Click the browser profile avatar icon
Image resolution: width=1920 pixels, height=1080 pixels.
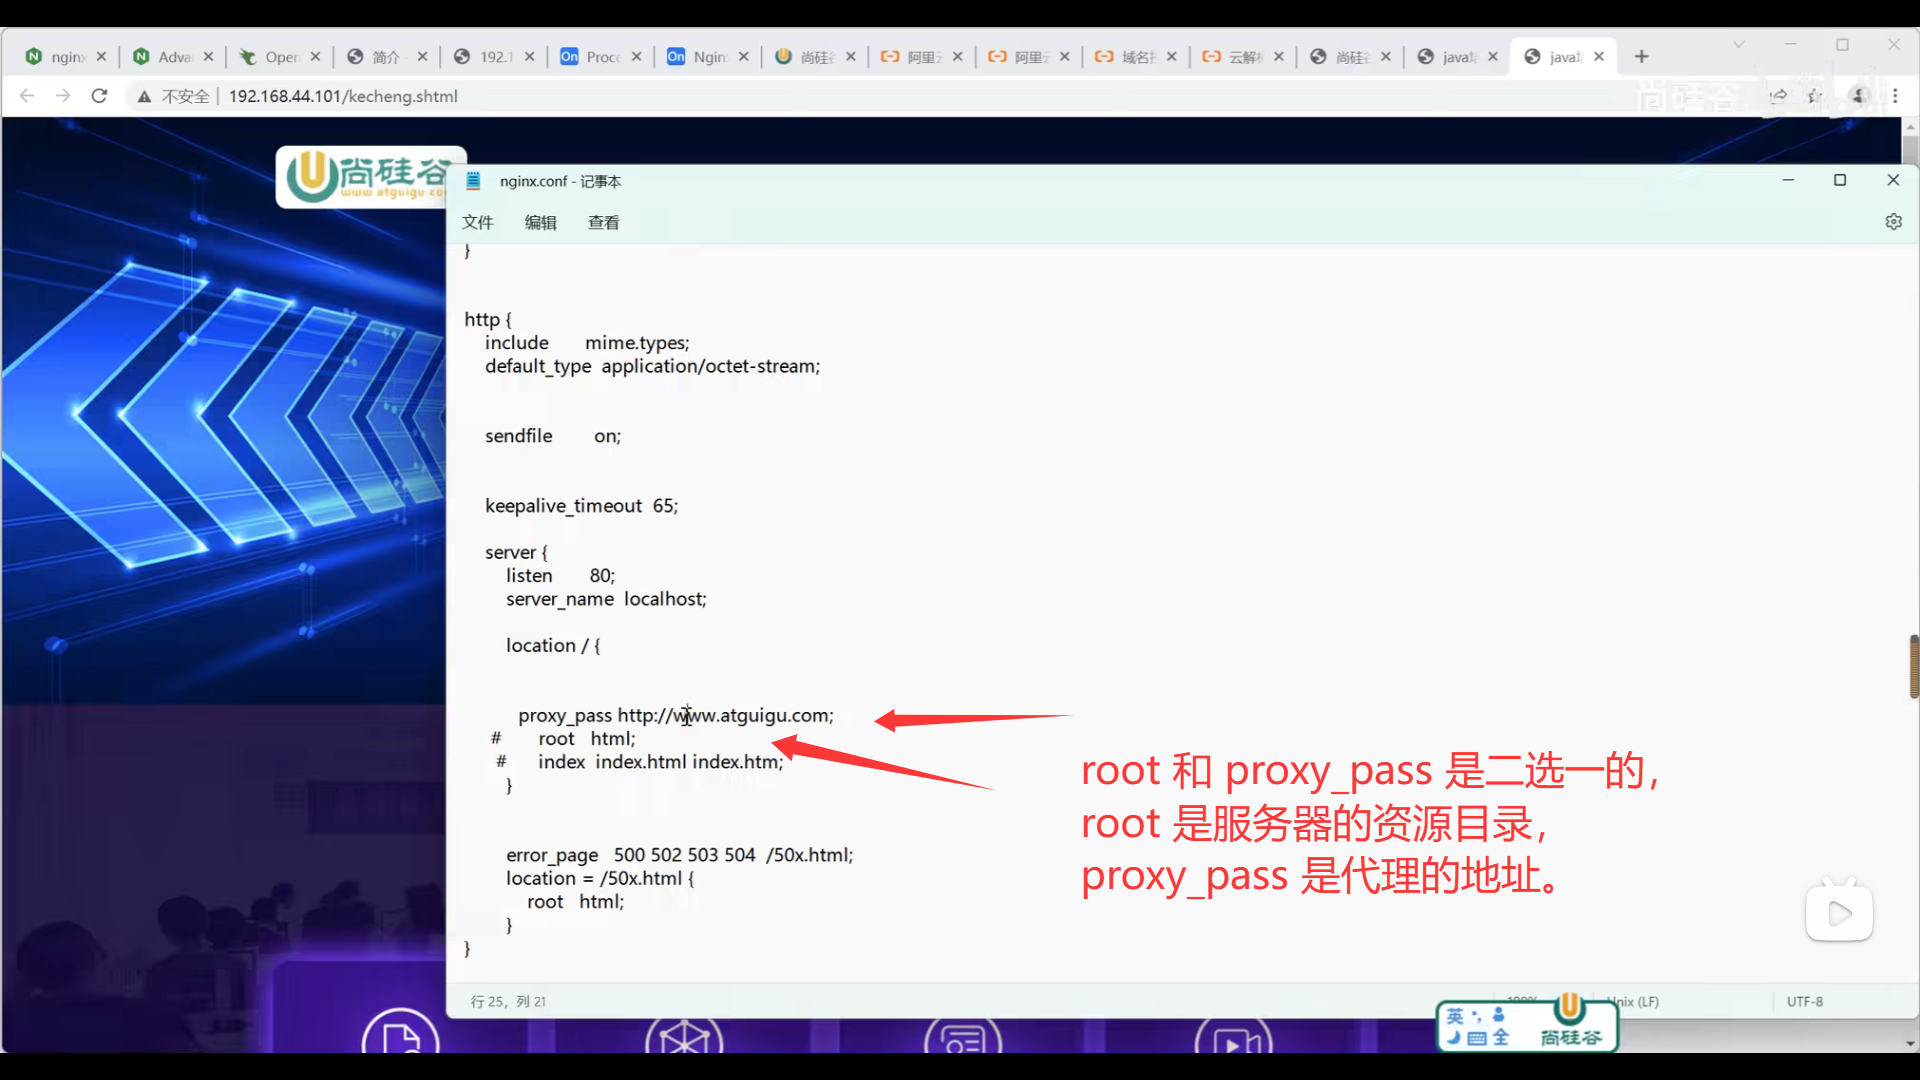[x=1859, y=96]
